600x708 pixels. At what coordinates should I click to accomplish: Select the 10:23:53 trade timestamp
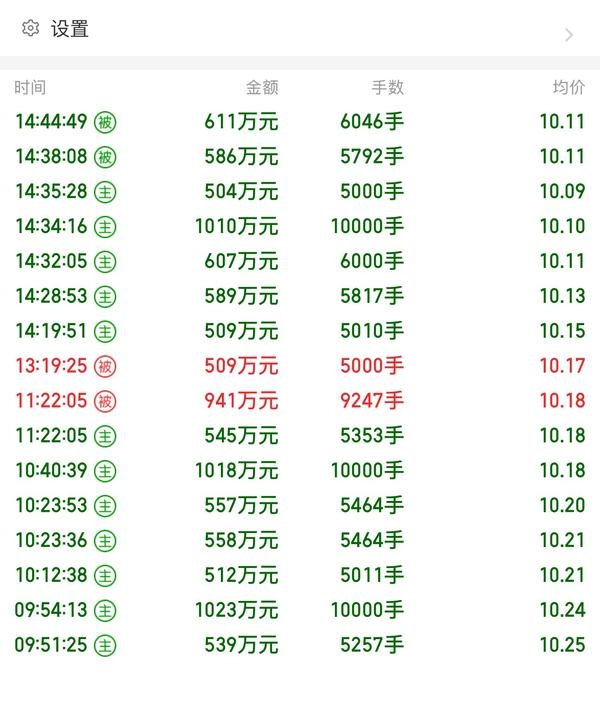tap(51, 506)
